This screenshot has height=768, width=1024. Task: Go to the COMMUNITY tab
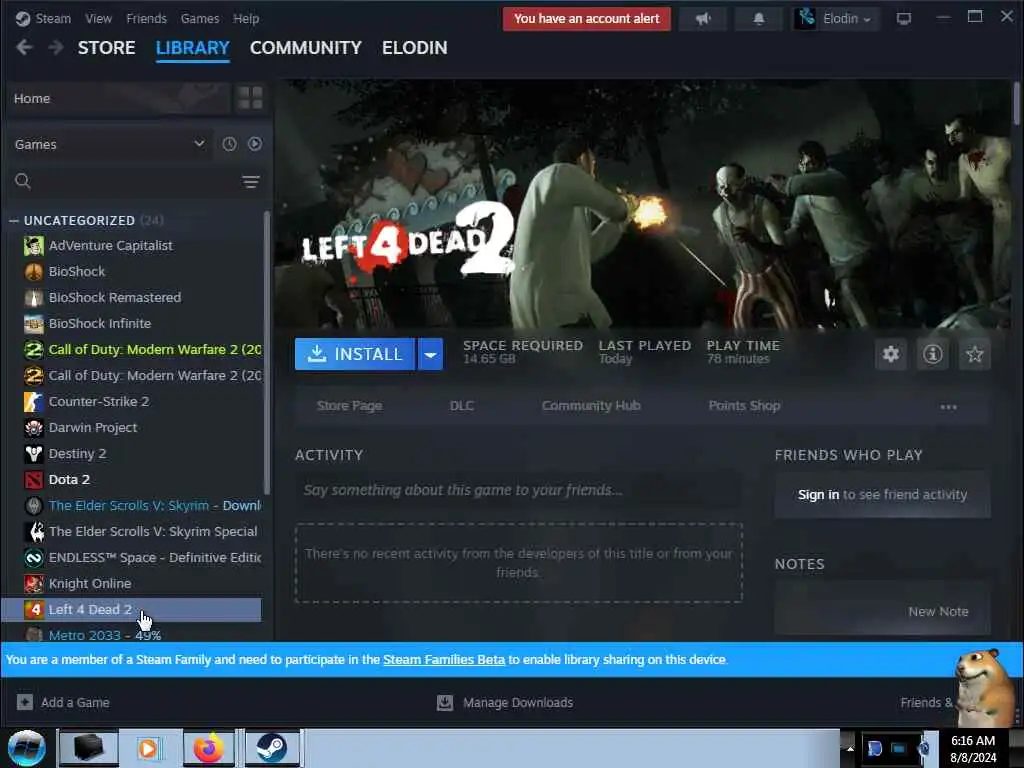(x=306, y=48)
